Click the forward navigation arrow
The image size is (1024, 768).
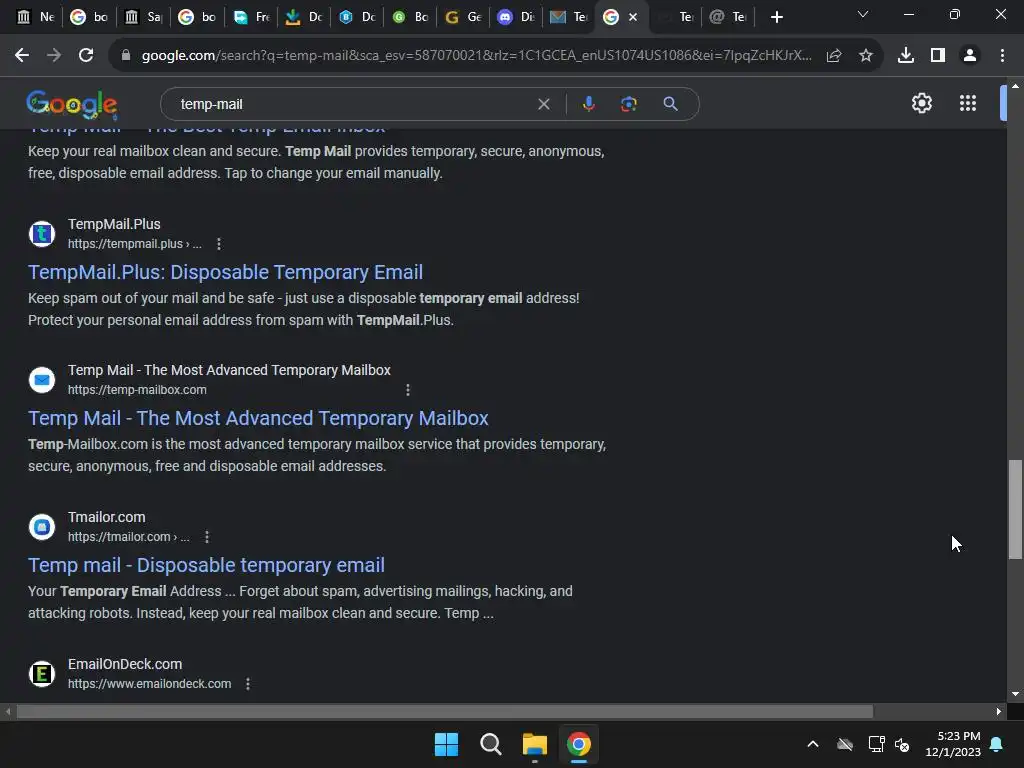54,56
